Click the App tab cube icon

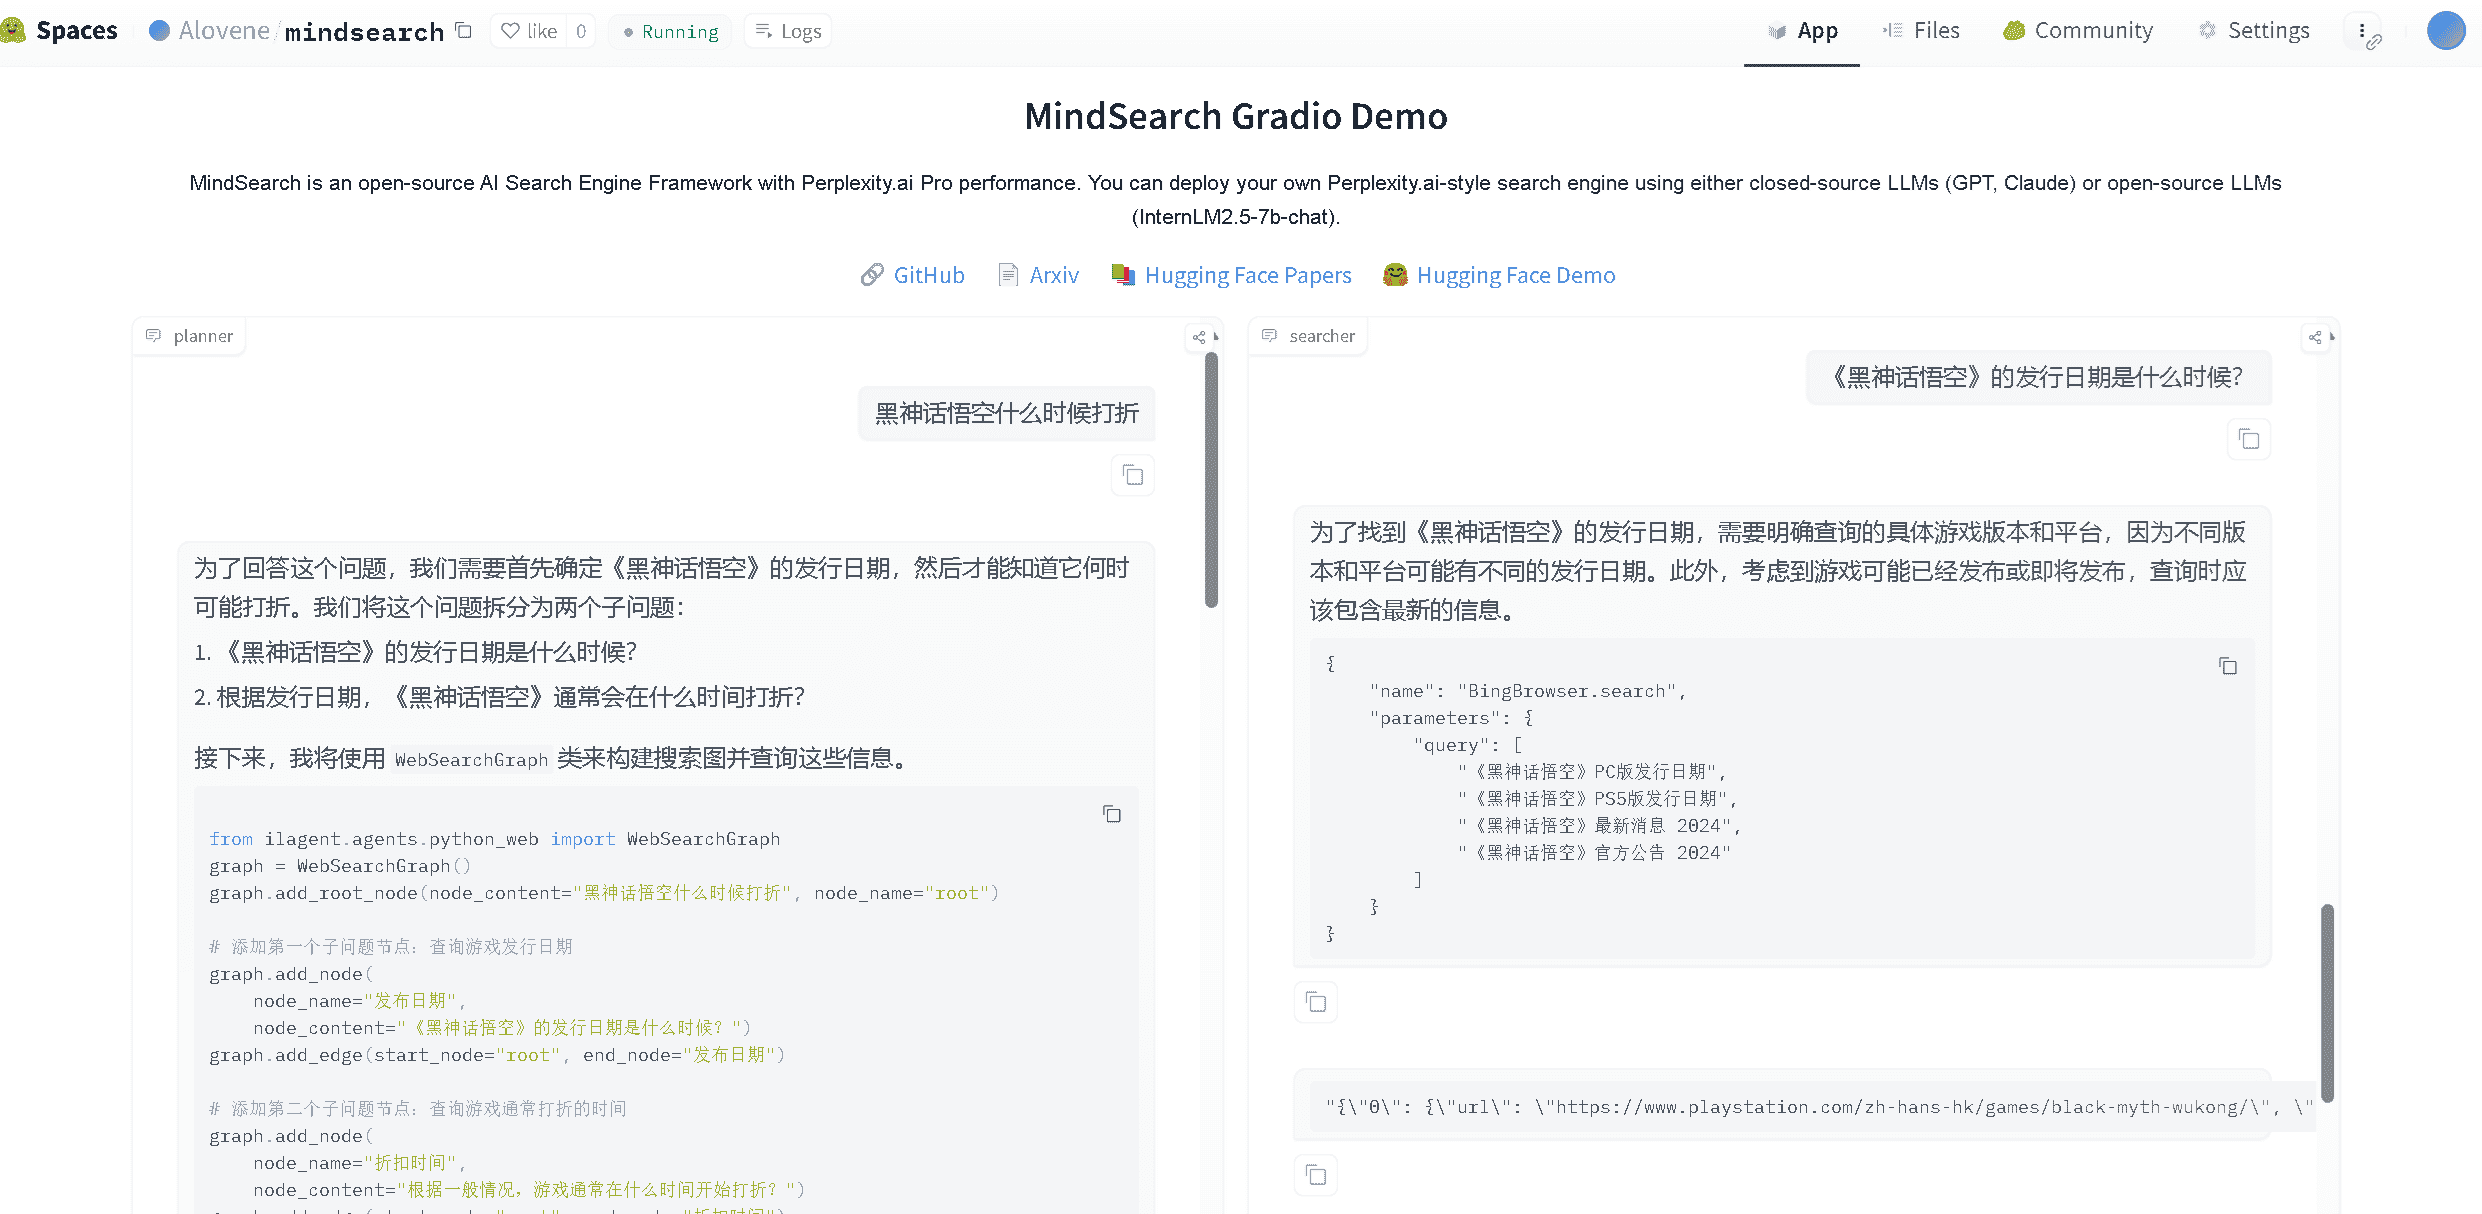[1777, 32]
